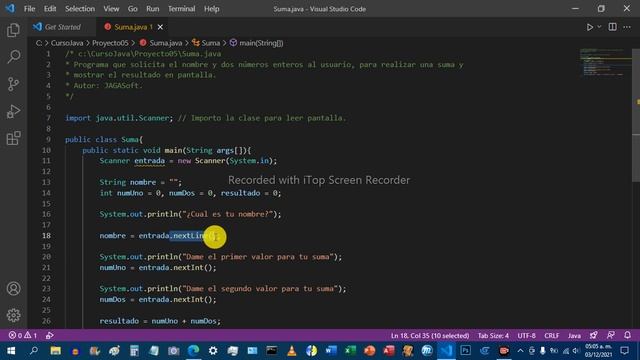Change the Tab Size: 4 indentation setting
The image size is (640, 360).
click(493, 336)
